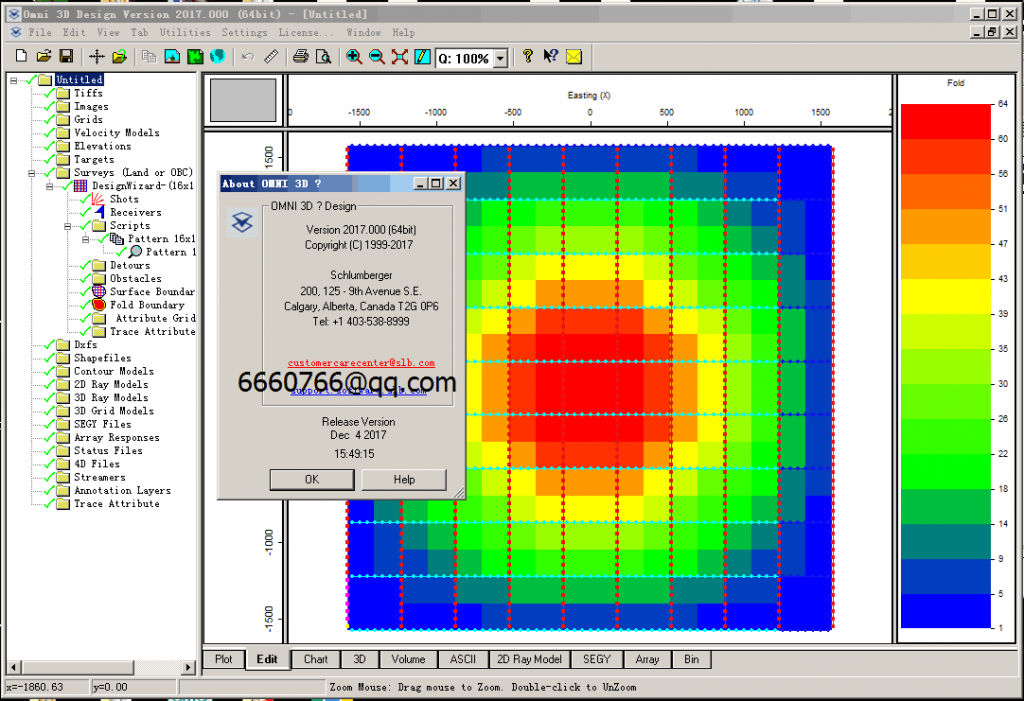
Task: Open the customercarecenter@slb.com email link
Action: 361,363
